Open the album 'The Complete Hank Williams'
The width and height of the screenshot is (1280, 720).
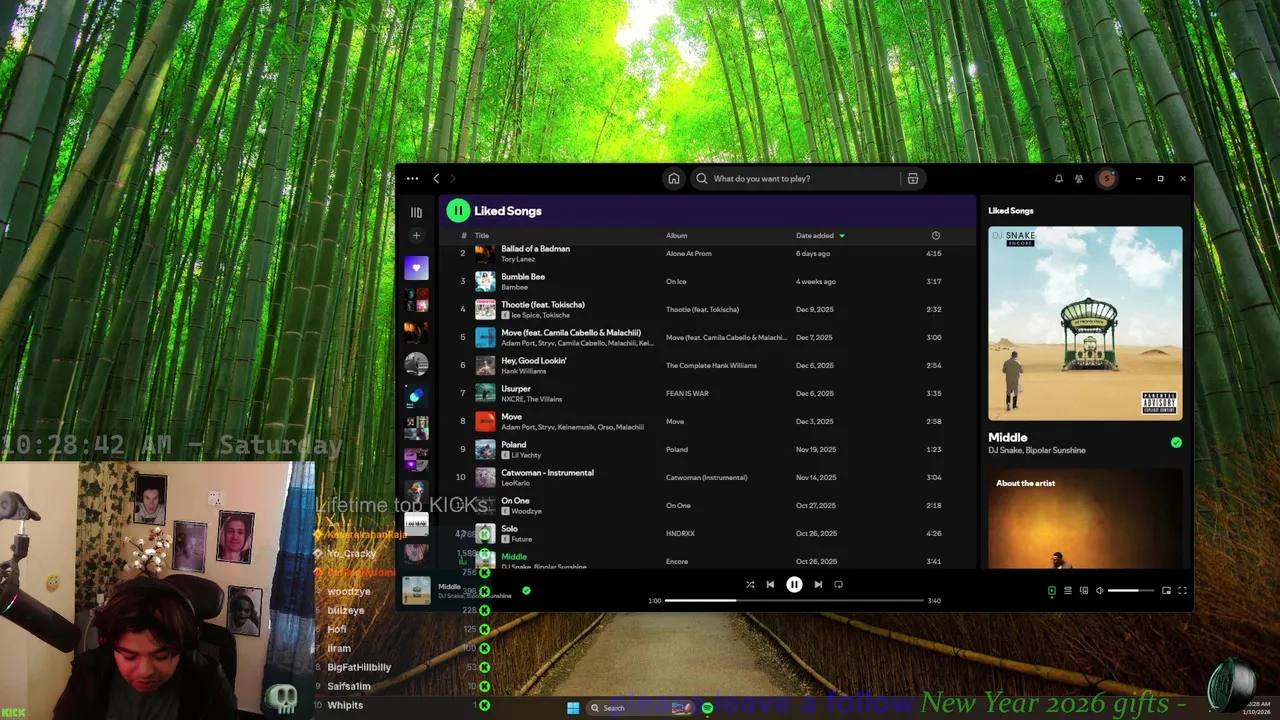tap(711, 365)
